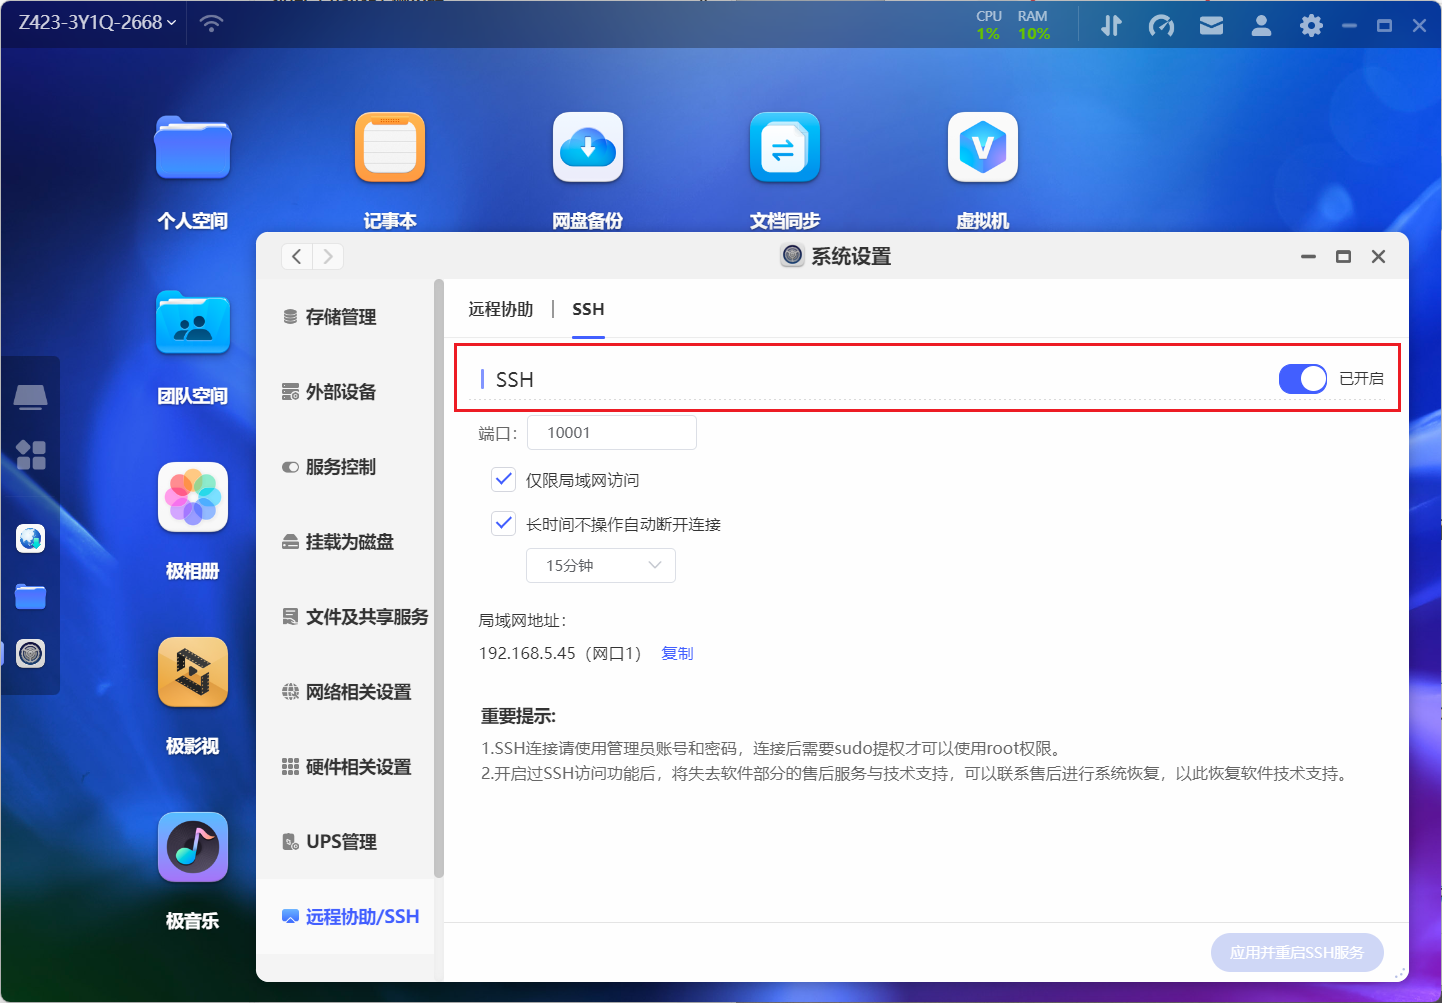Toggle off the SSH service switch
This screenshot has height=1003, width=1442.
[x=1302, y=379]
